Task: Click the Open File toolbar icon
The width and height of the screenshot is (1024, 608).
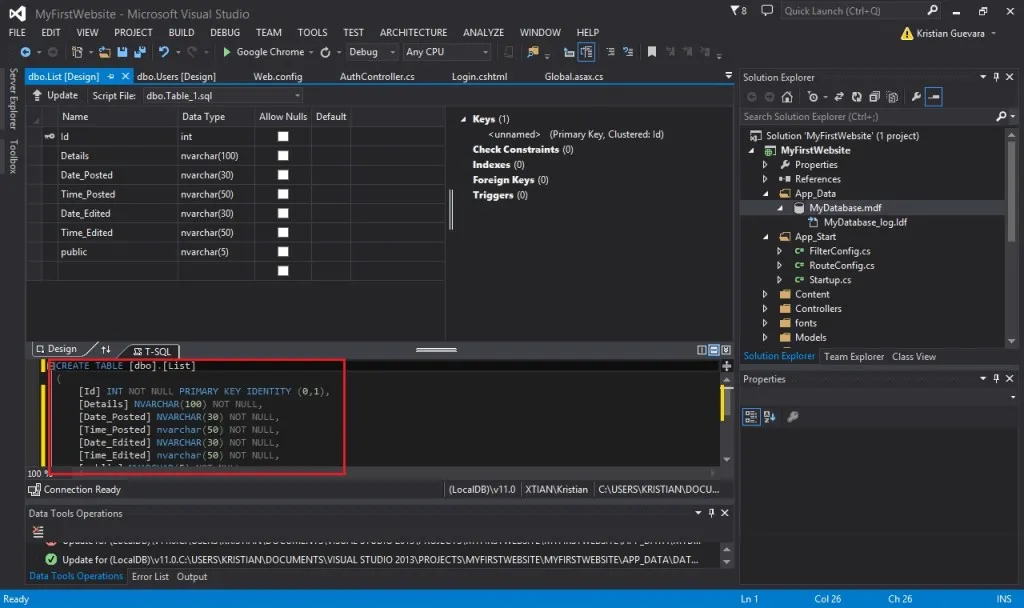Action: pyautogui.click(x=104, y=52)
